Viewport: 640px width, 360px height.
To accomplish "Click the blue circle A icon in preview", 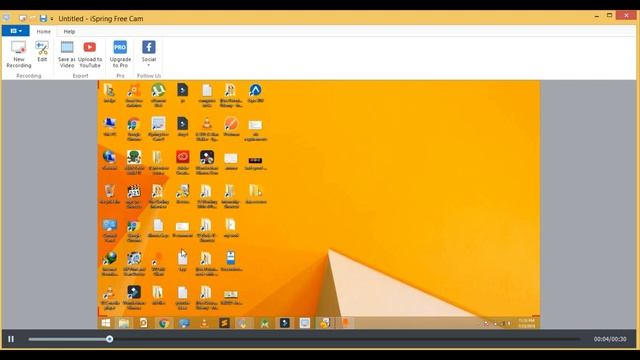I will pyautogui.click(x=256, y=92).
